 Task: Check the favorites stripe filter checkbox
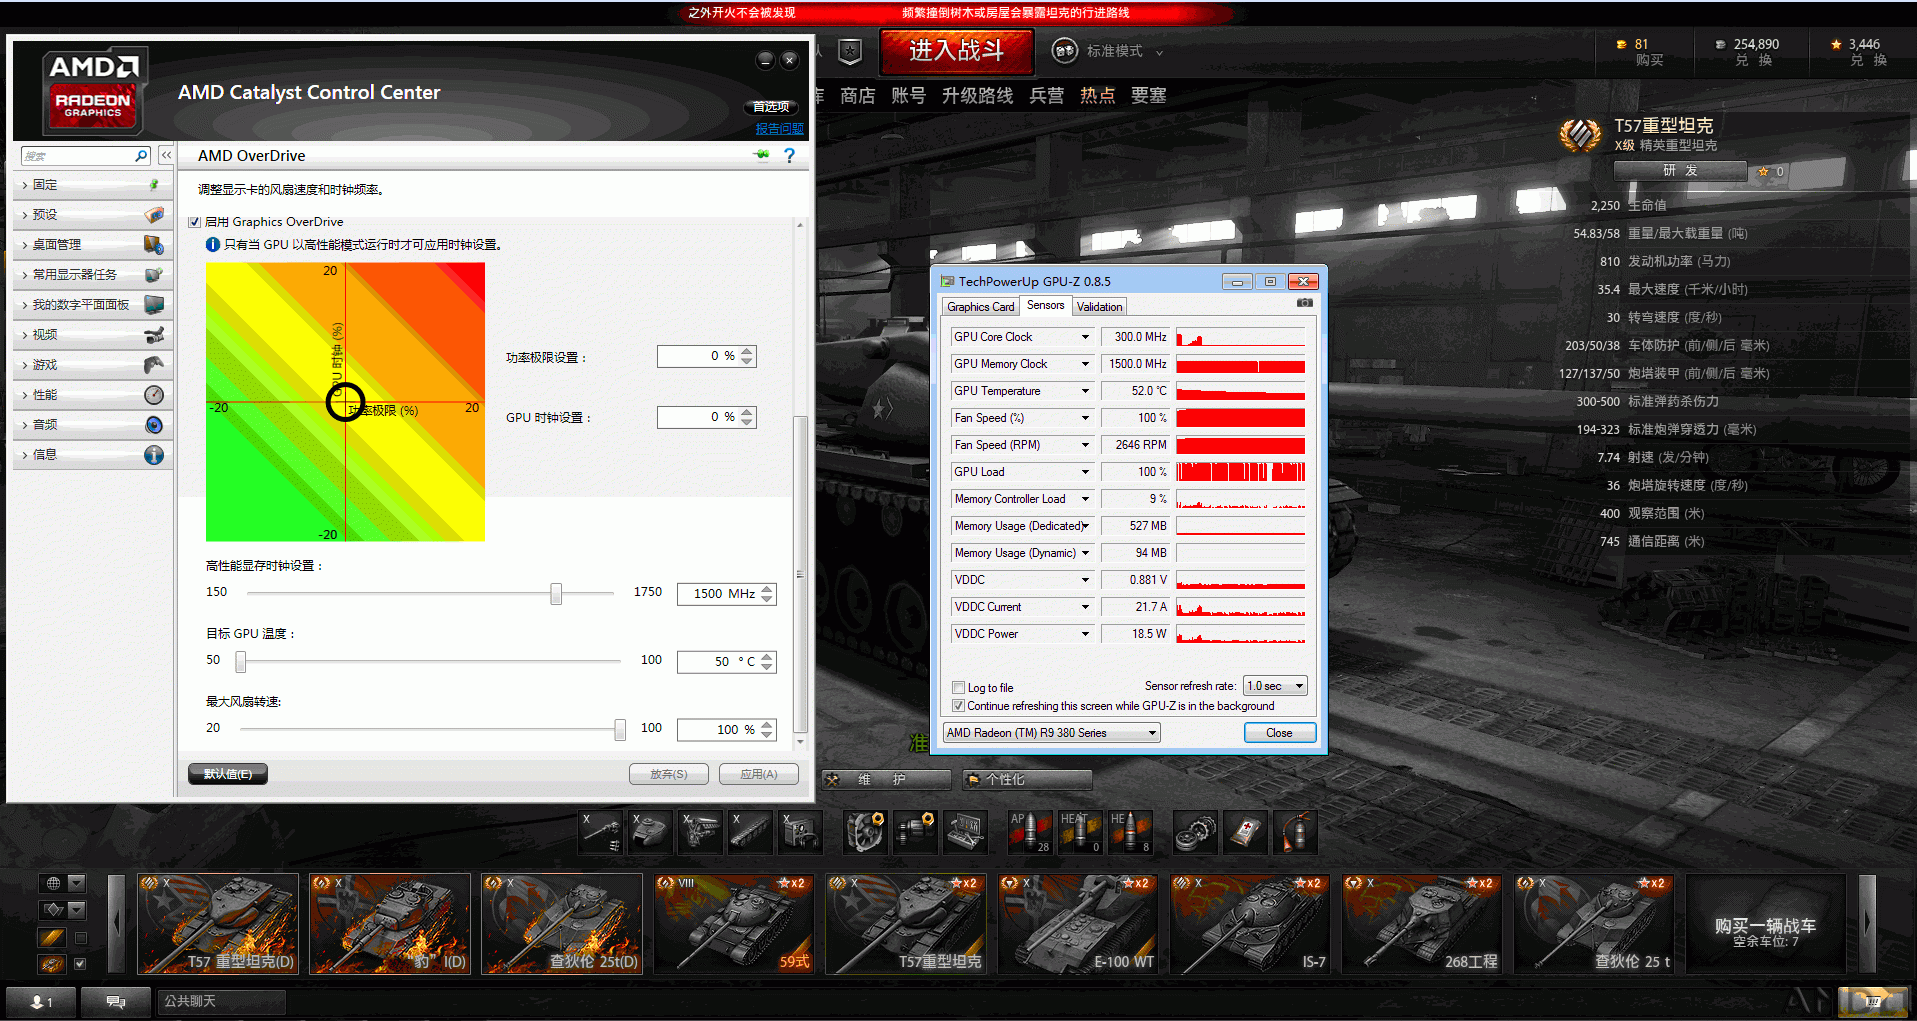pos(80,937)
